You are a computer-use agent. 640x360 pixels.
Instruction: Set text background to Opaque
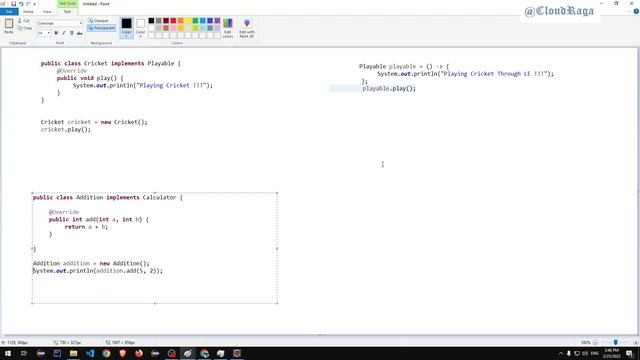[98, 21]
